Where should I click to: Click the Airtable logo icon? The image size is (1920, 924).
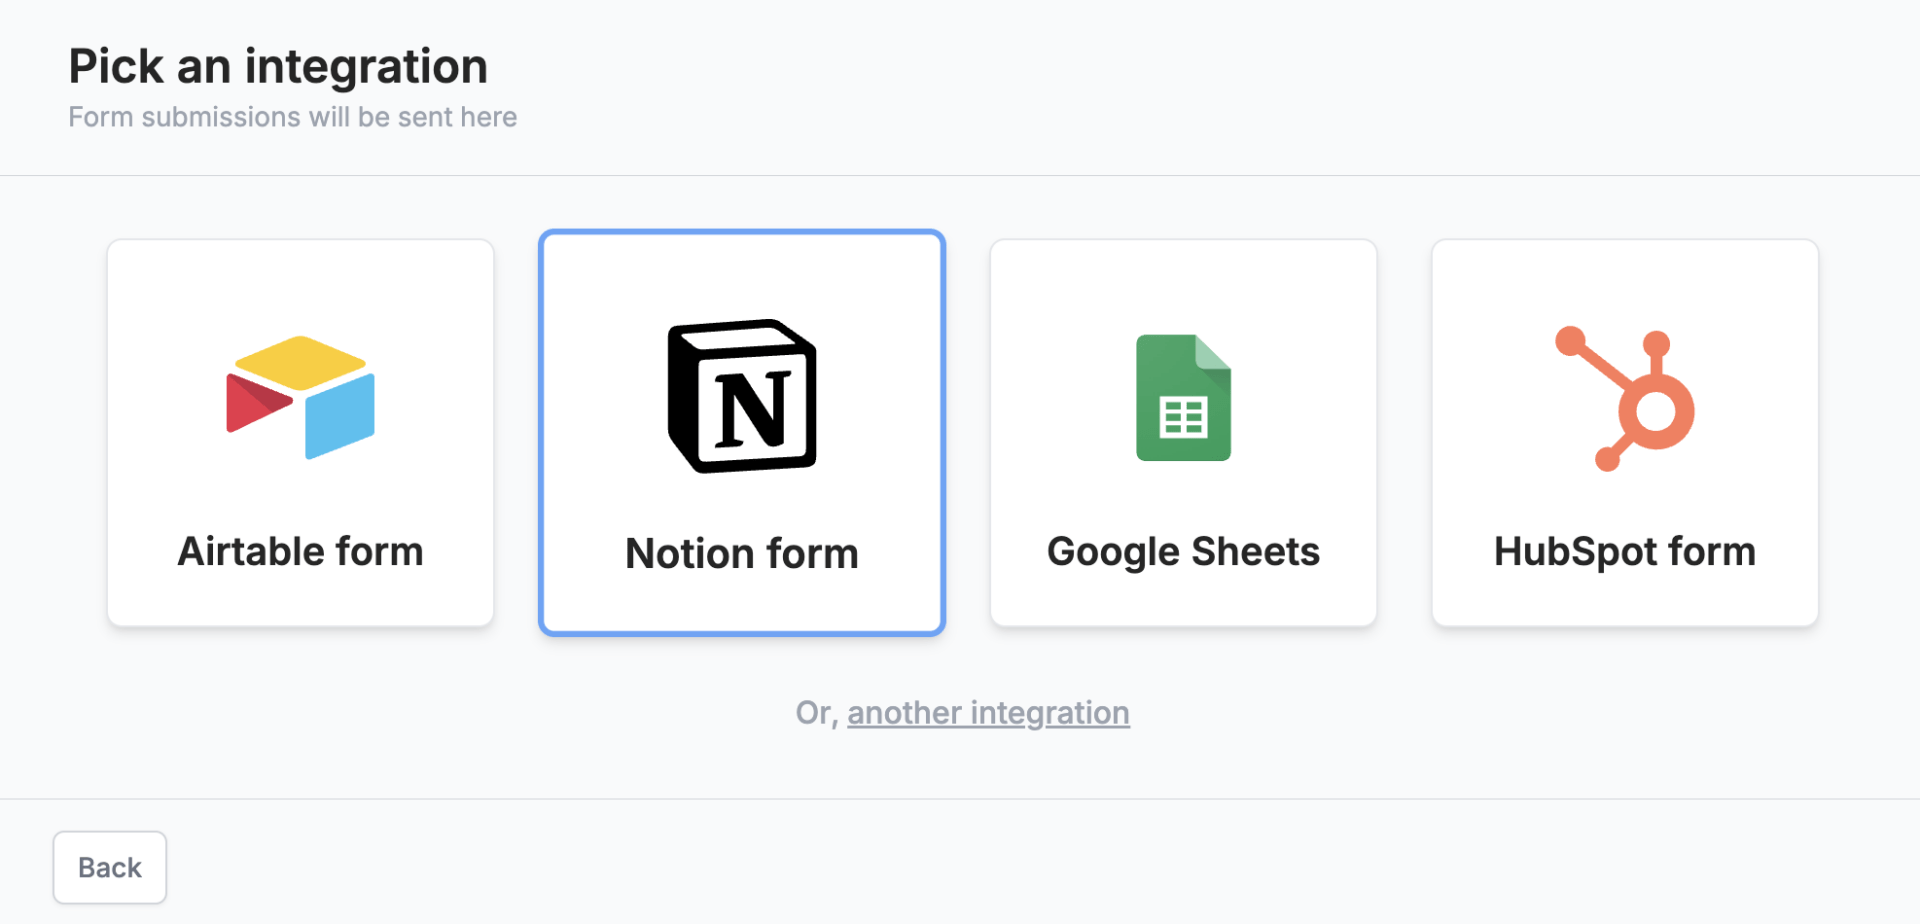click(299, 398)
